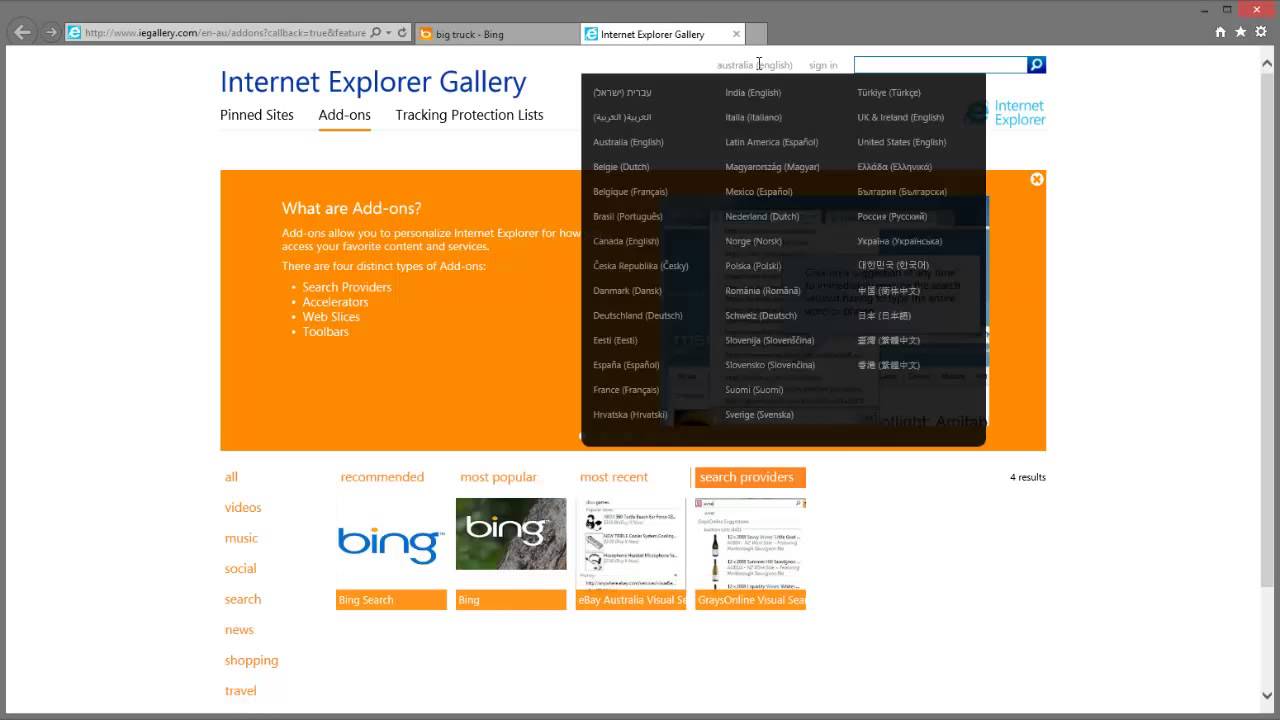Filter by the 'search' category
Viewport: 1280px width, 720px height.
click(243, 600)
